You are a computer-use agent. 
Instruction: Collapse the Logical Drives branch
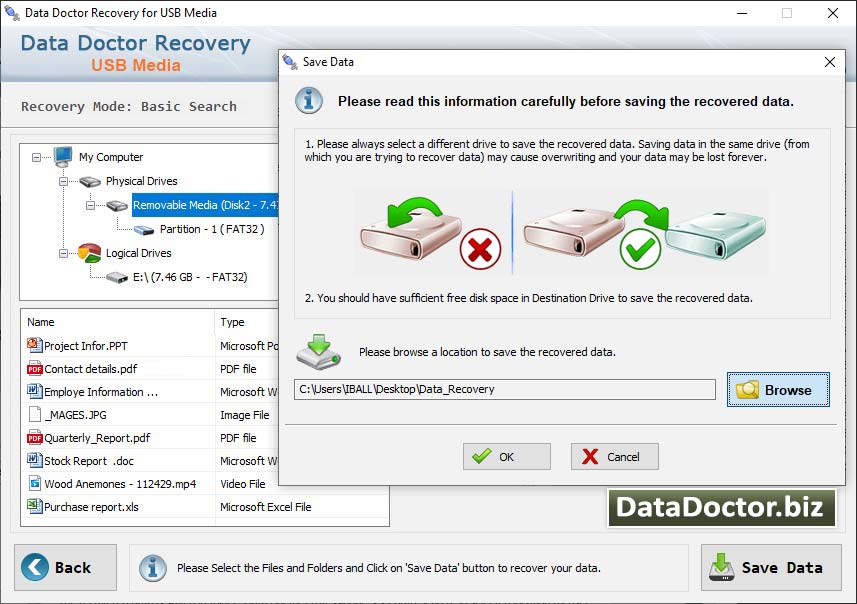(x=63, y=252)
